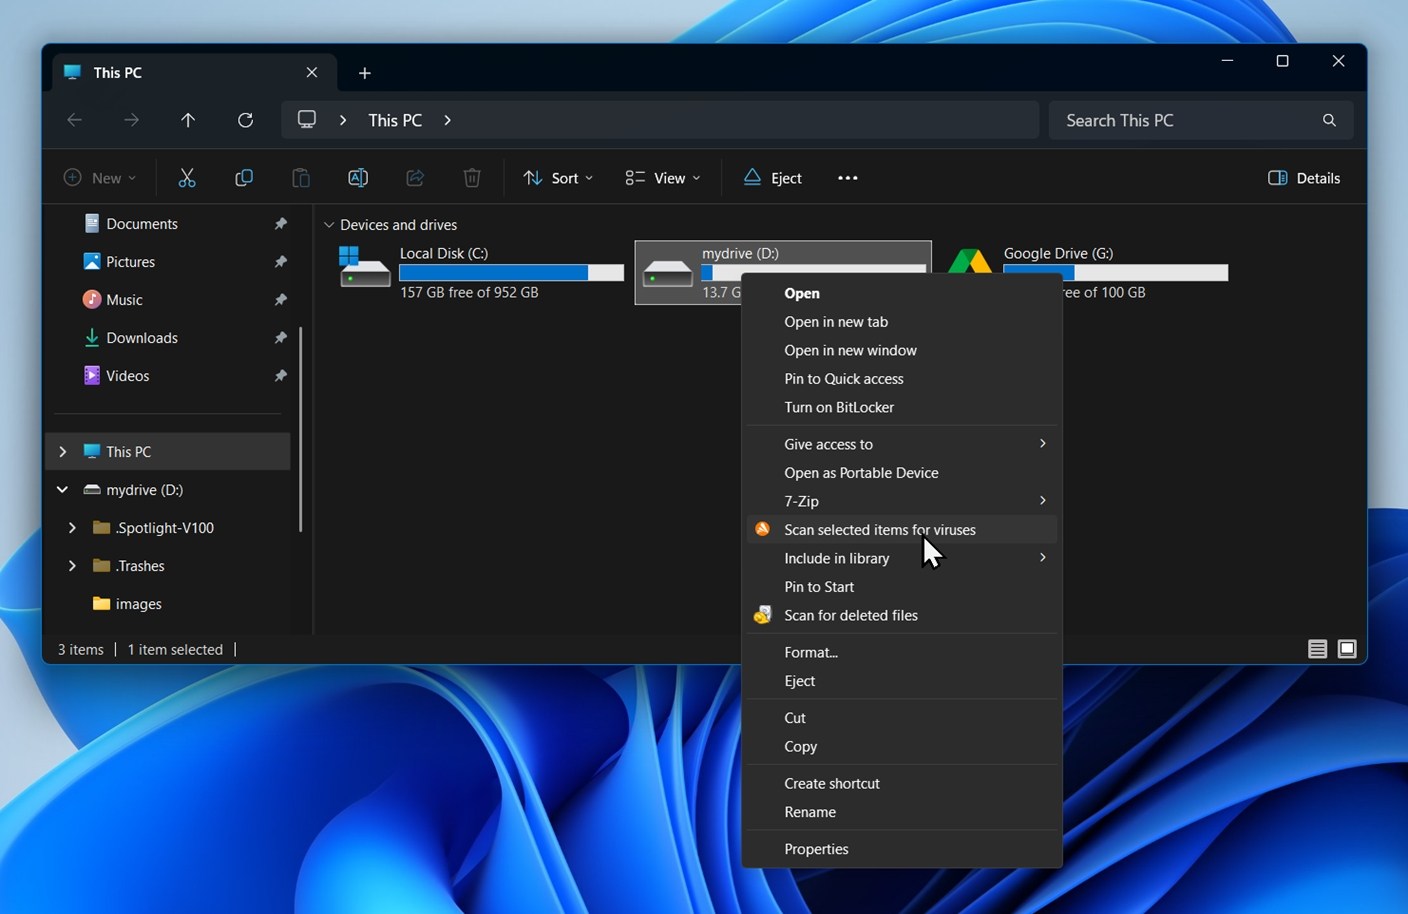Viewport: 1408px width, 914px height.
Task: Click This PC breadcrumb in address bar
Action: 395,120
